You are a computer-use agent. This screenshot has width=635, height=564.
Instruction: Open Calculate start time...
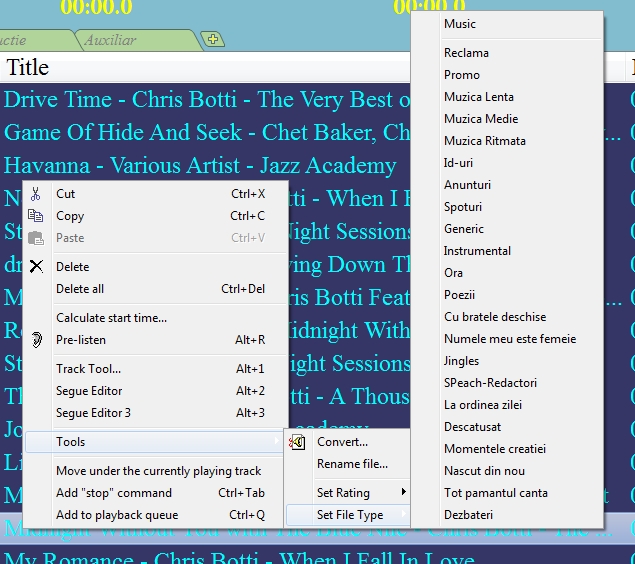tap(156, 318)
